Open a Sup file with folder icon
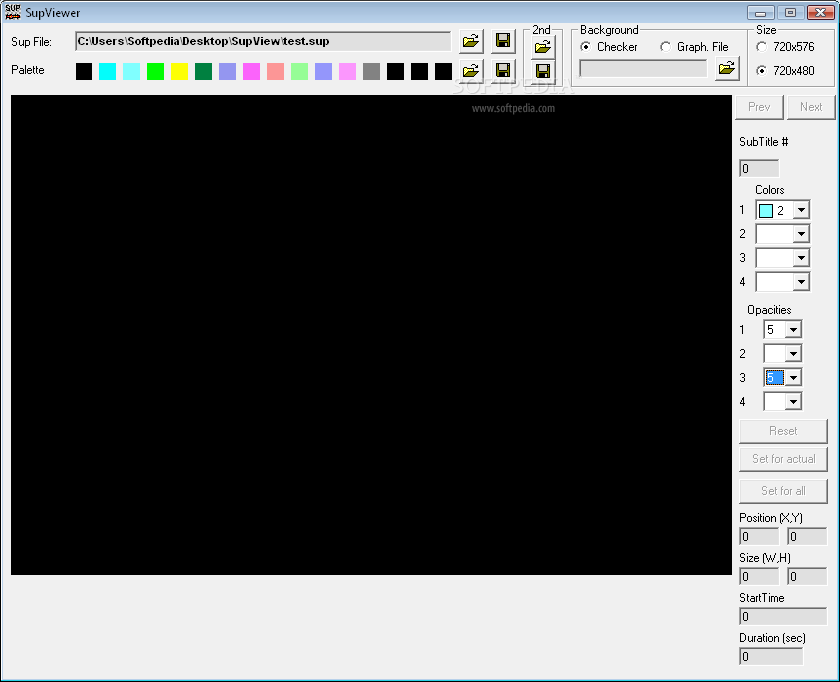The height and width of the screenshot is (682, 840). coord(471,41)
